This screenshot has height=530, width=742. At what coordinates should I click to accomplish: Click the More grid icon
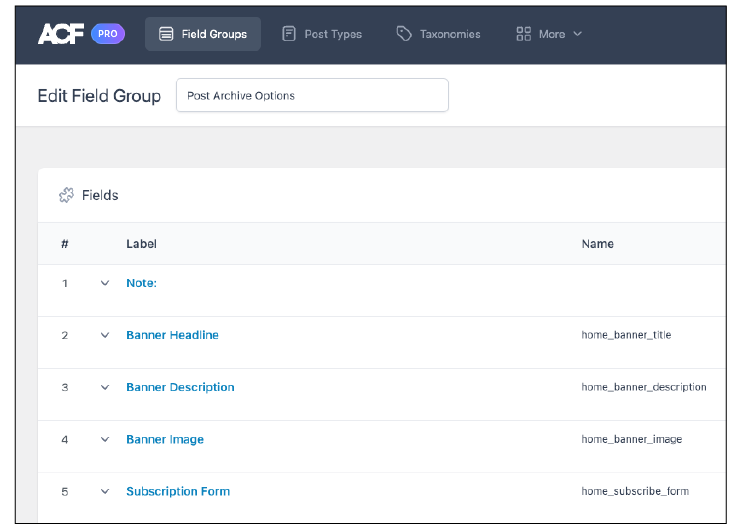click(x=523, y=34)
